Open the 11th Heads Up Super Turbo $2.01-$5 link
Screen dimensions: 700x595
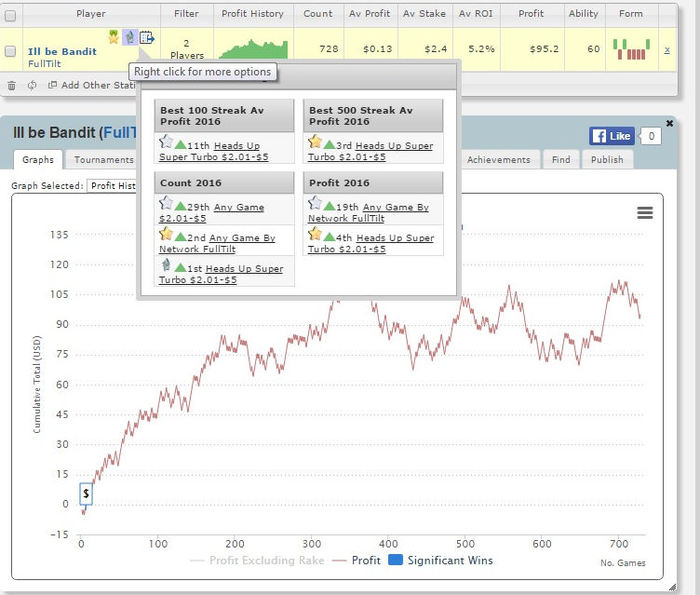coord(213,151)
